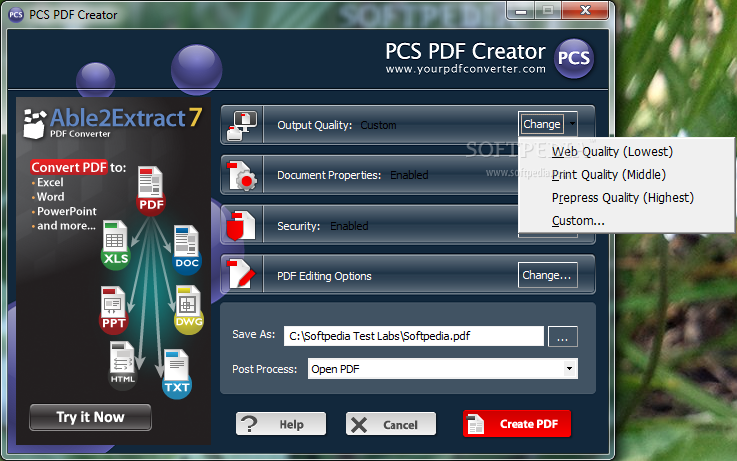737x461 pixels.
Task: Click the Security shield icon
Action: (241, 226)
